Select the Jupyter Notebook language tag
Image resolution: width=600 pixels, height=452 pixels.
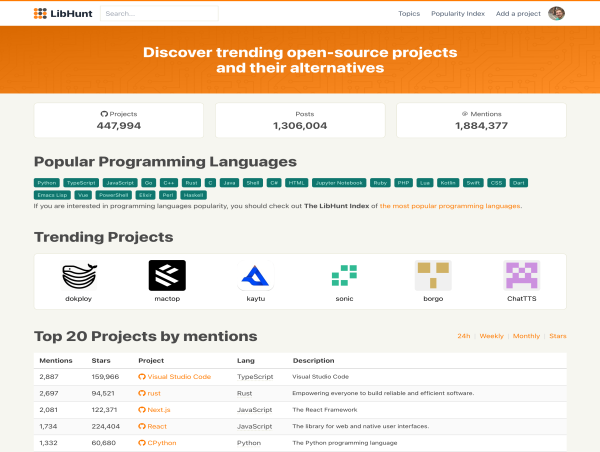(339, 183)
